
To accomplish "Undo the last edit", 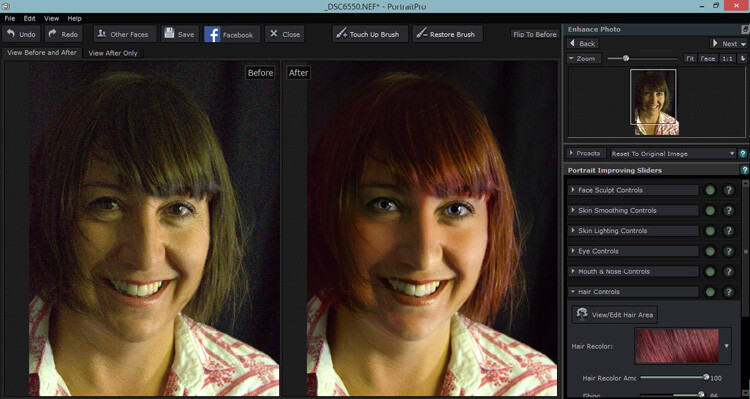I will [21, 34].
